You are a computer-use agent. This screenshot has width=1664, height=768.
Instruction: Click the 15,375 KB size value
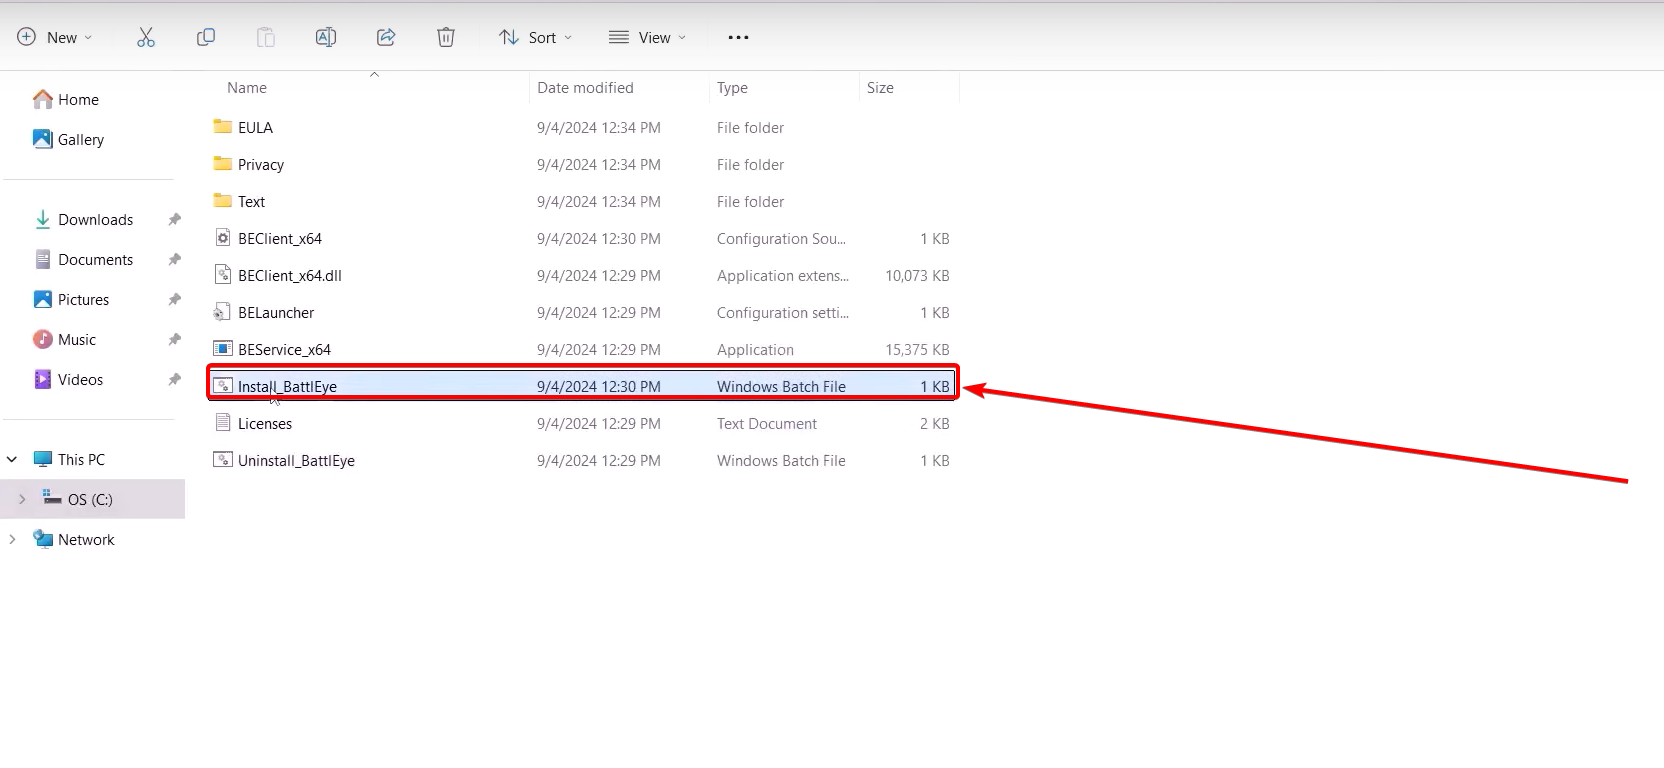click(x=917, y=349)
